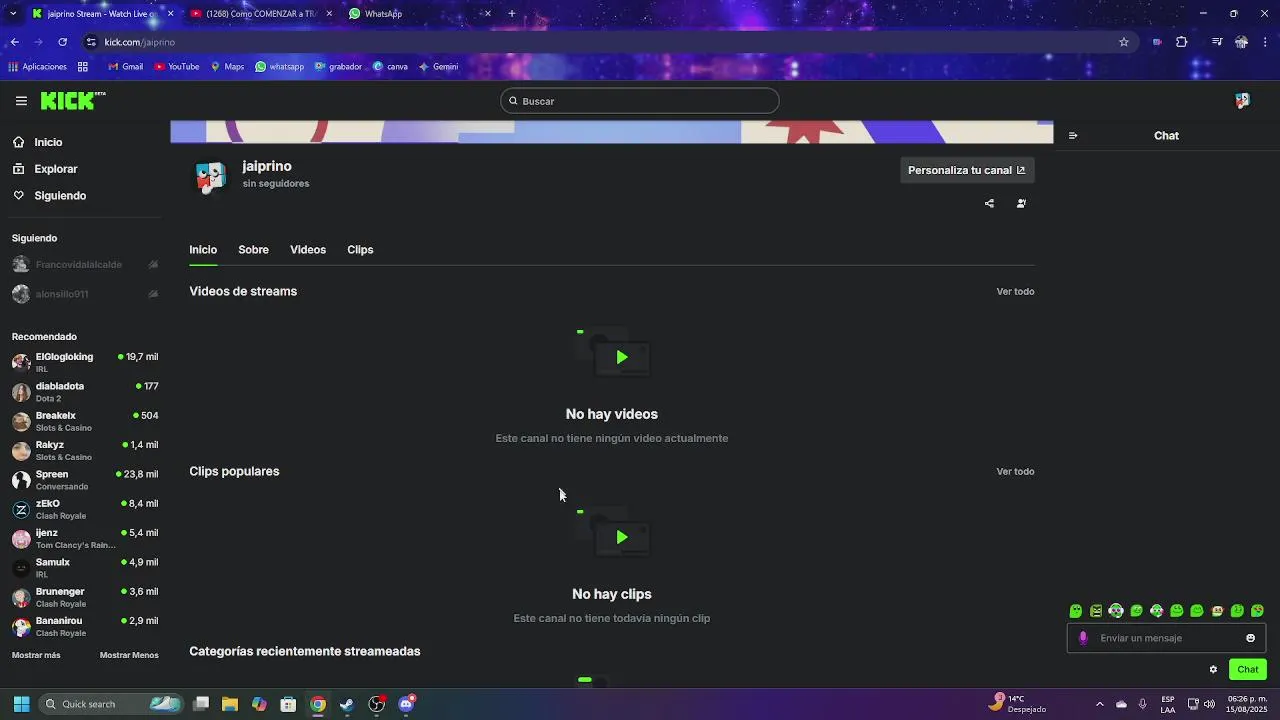Click the green Chat send button
The image size is (1280, 720).
click(1248, 670)
